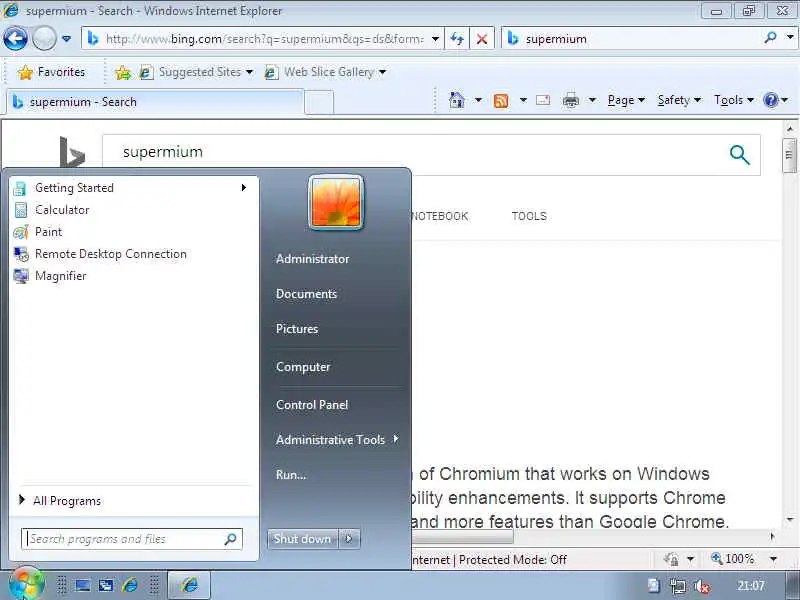The image size is (800, 600).
Task: Click the vertical scrollbar thumb
Action: click(789, 155)
